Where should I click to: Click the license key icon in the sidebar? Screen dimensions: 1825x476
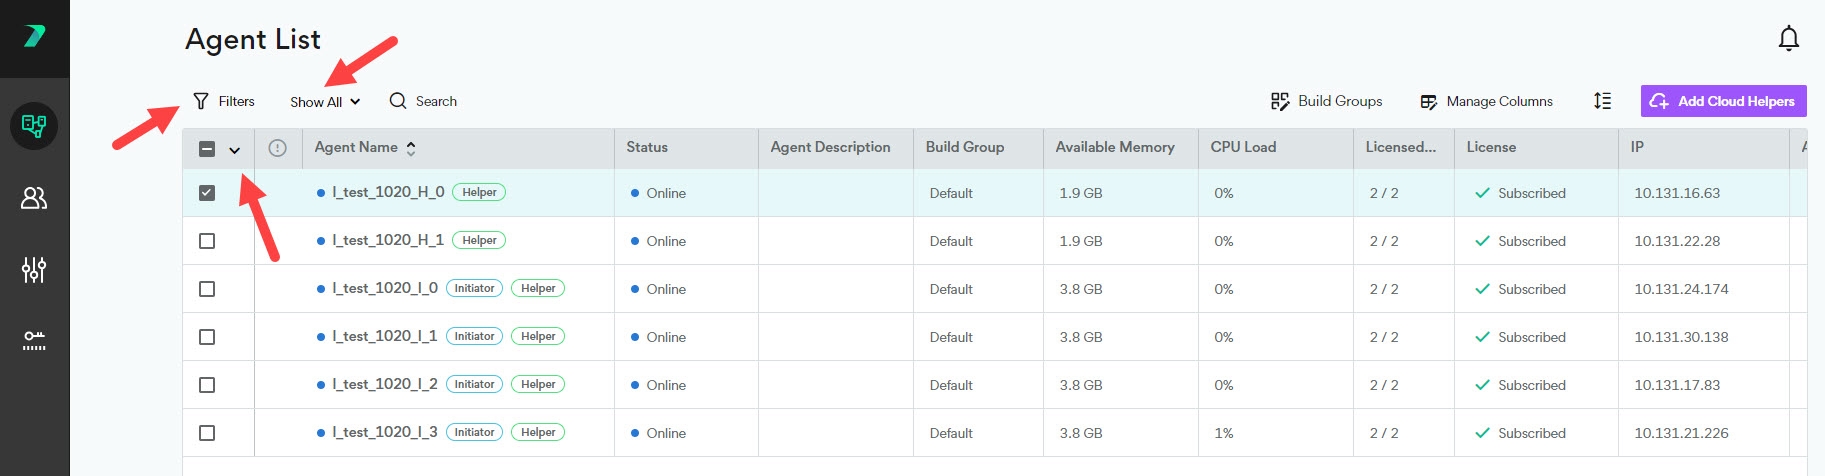click(34, 340)
